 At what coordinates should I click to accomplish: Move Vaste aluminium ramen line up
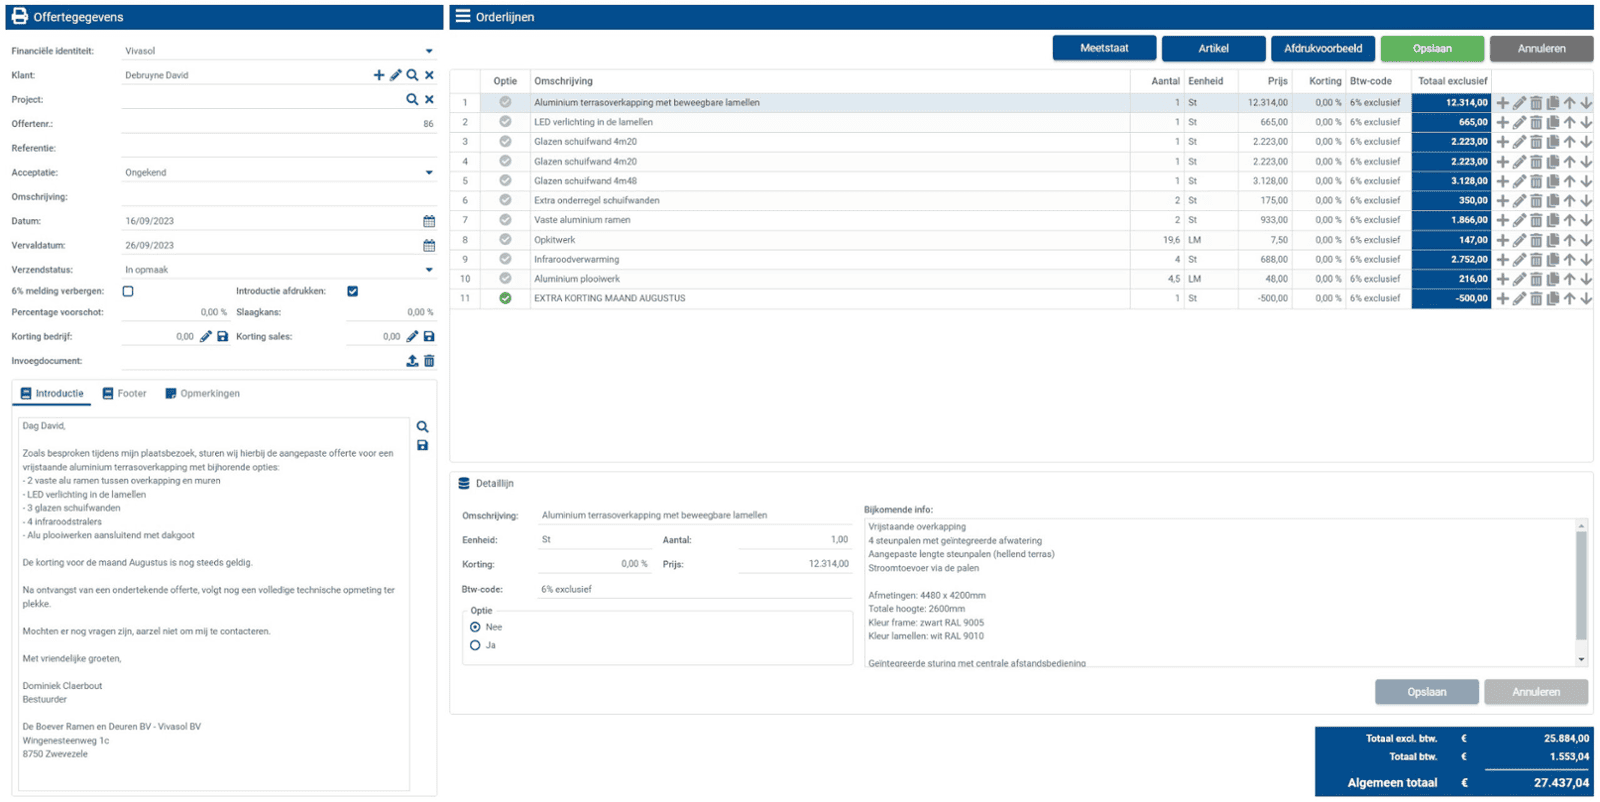[x=1570, y=220]
